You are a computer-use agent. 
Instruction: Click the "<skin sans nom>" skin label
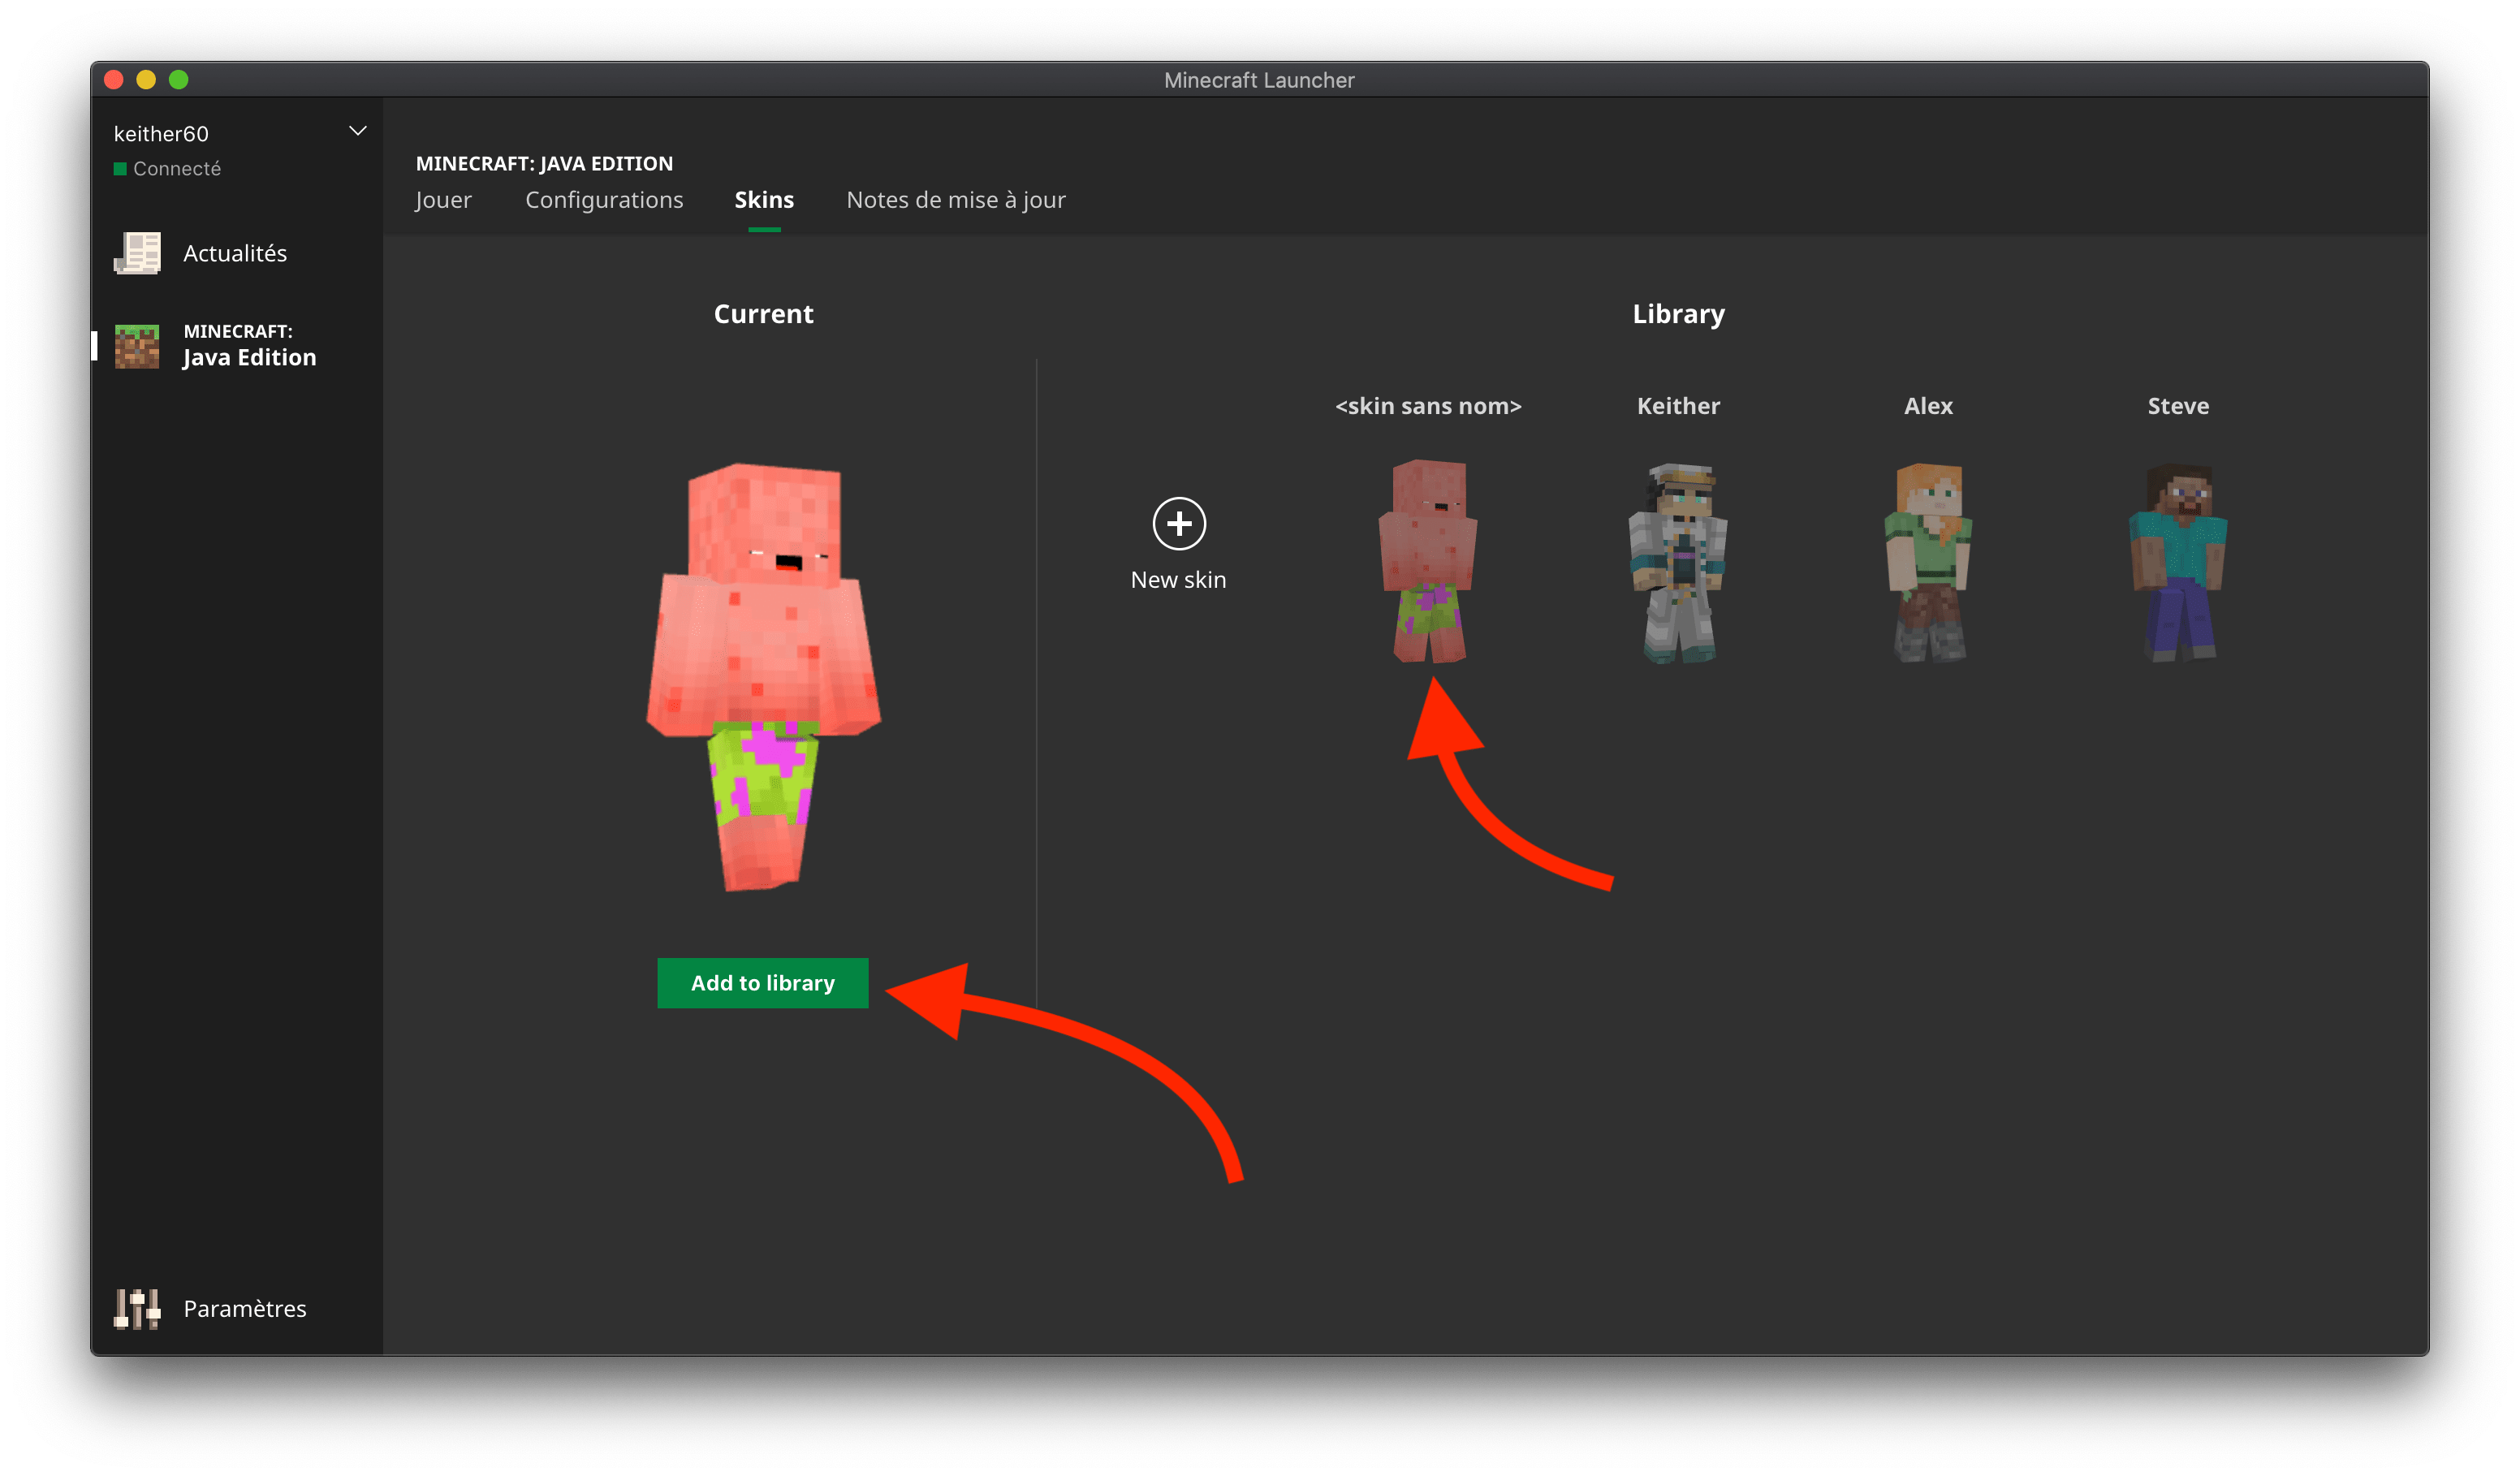click(x=1428, y=406)
